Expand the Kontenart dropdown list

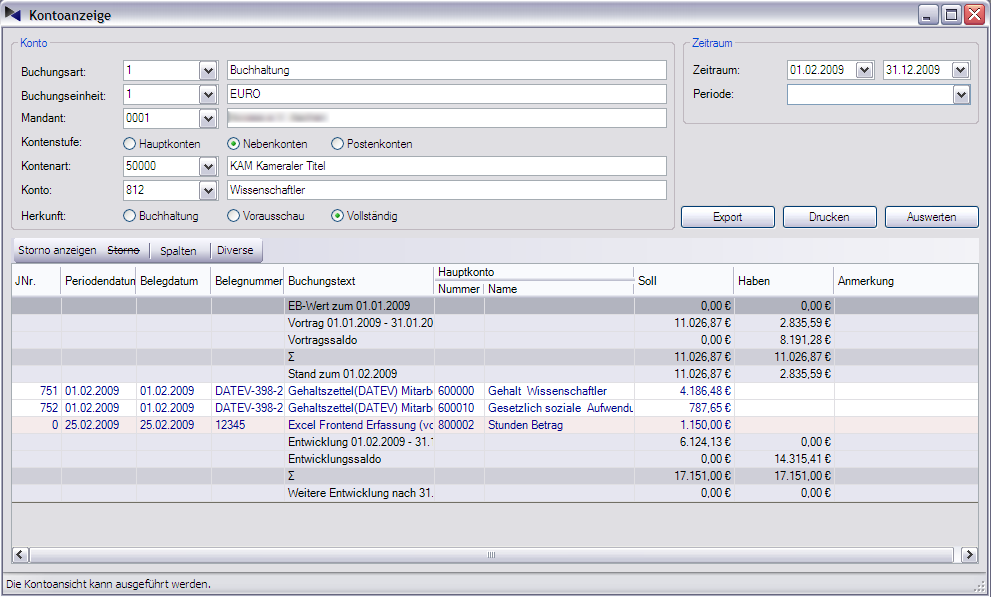click(x=208, y=166)
